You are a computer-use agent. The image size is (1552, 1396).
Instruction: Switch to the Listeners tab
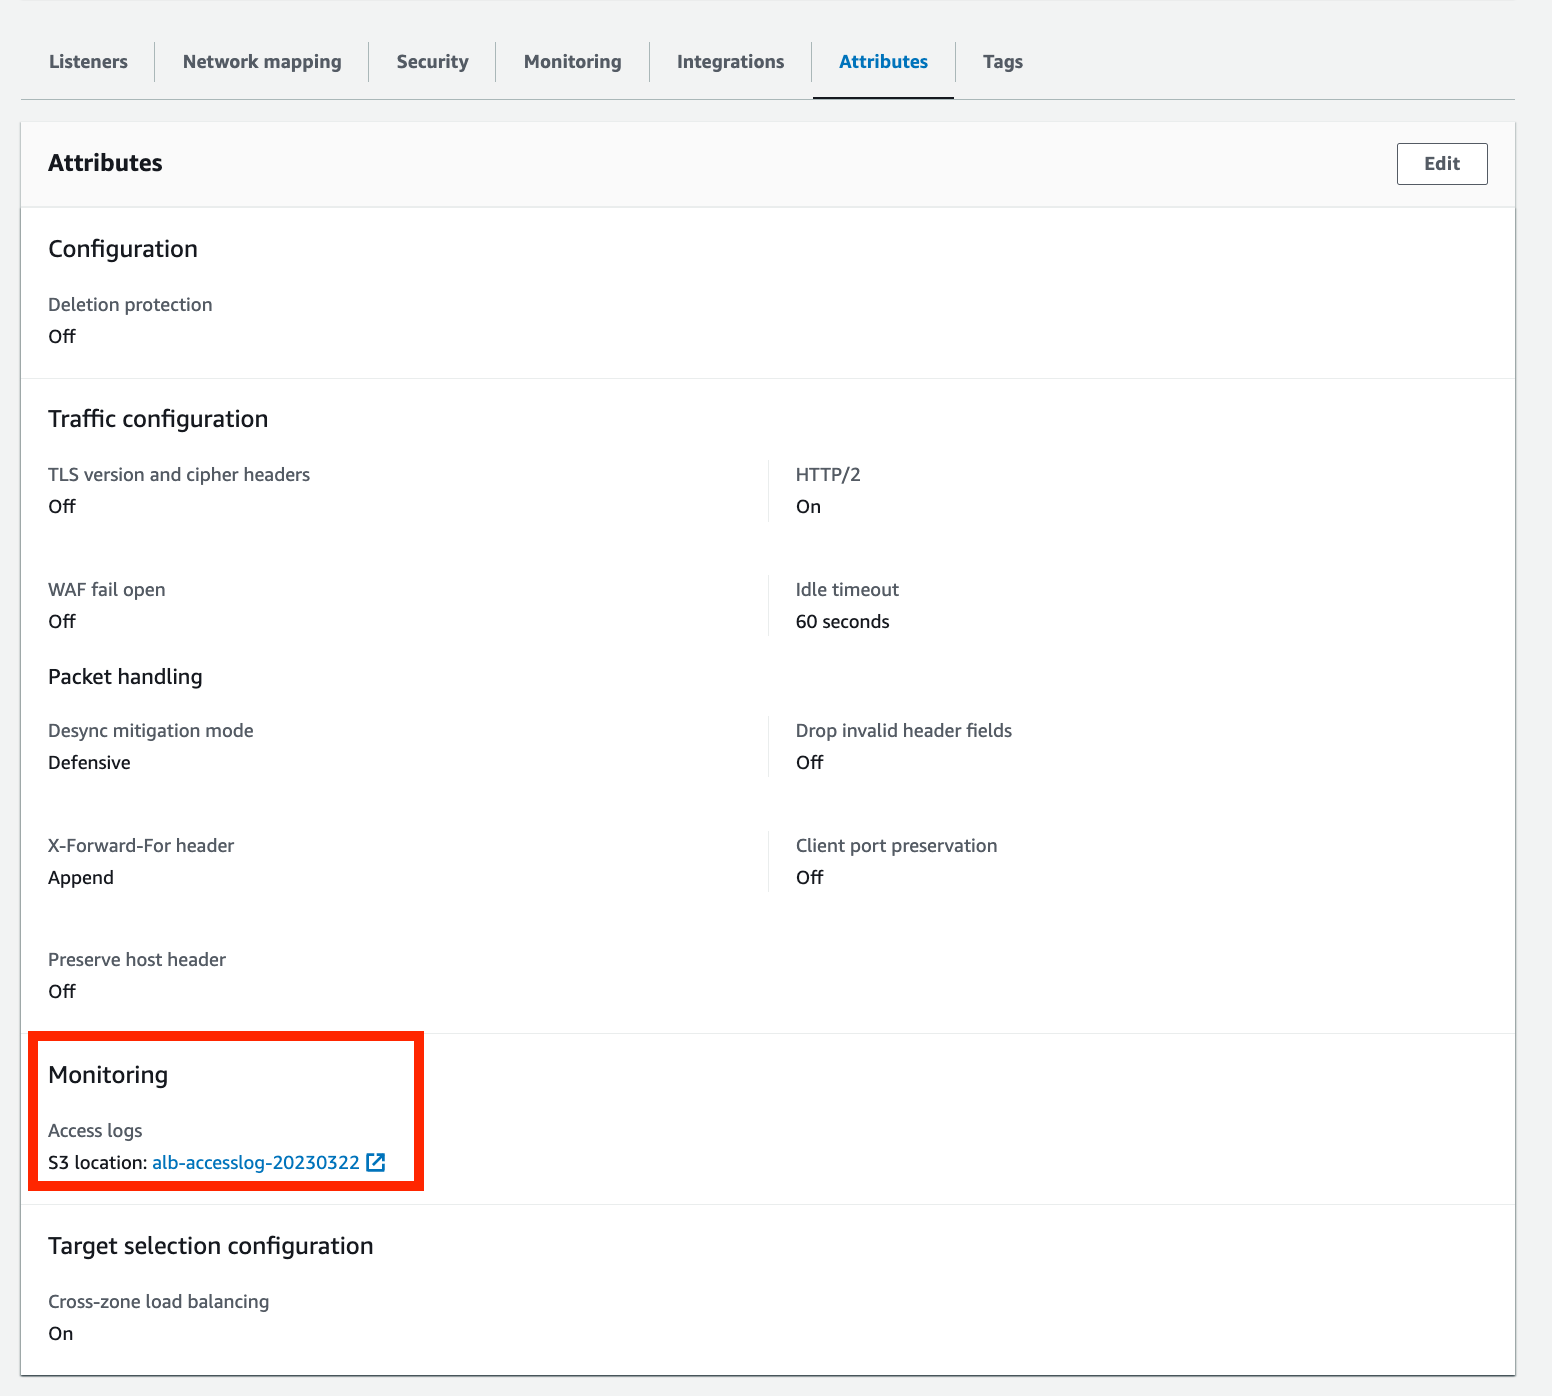[88, 61]
